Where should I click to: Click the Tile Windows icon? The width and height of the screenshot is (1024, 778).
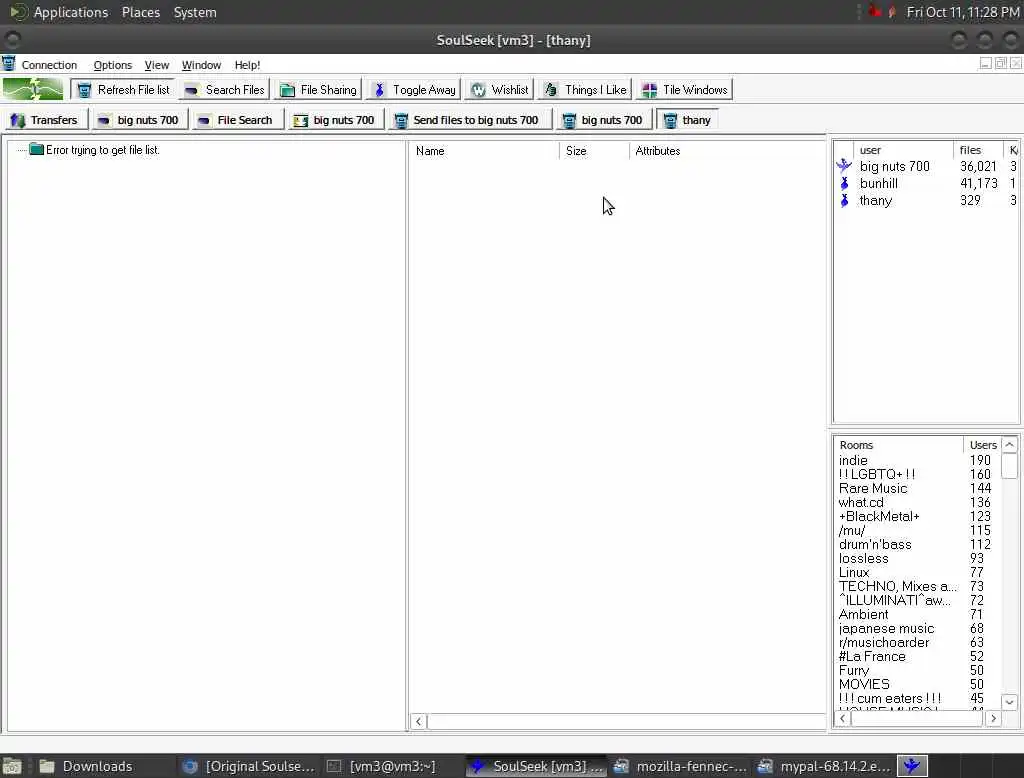coord(650,90)
